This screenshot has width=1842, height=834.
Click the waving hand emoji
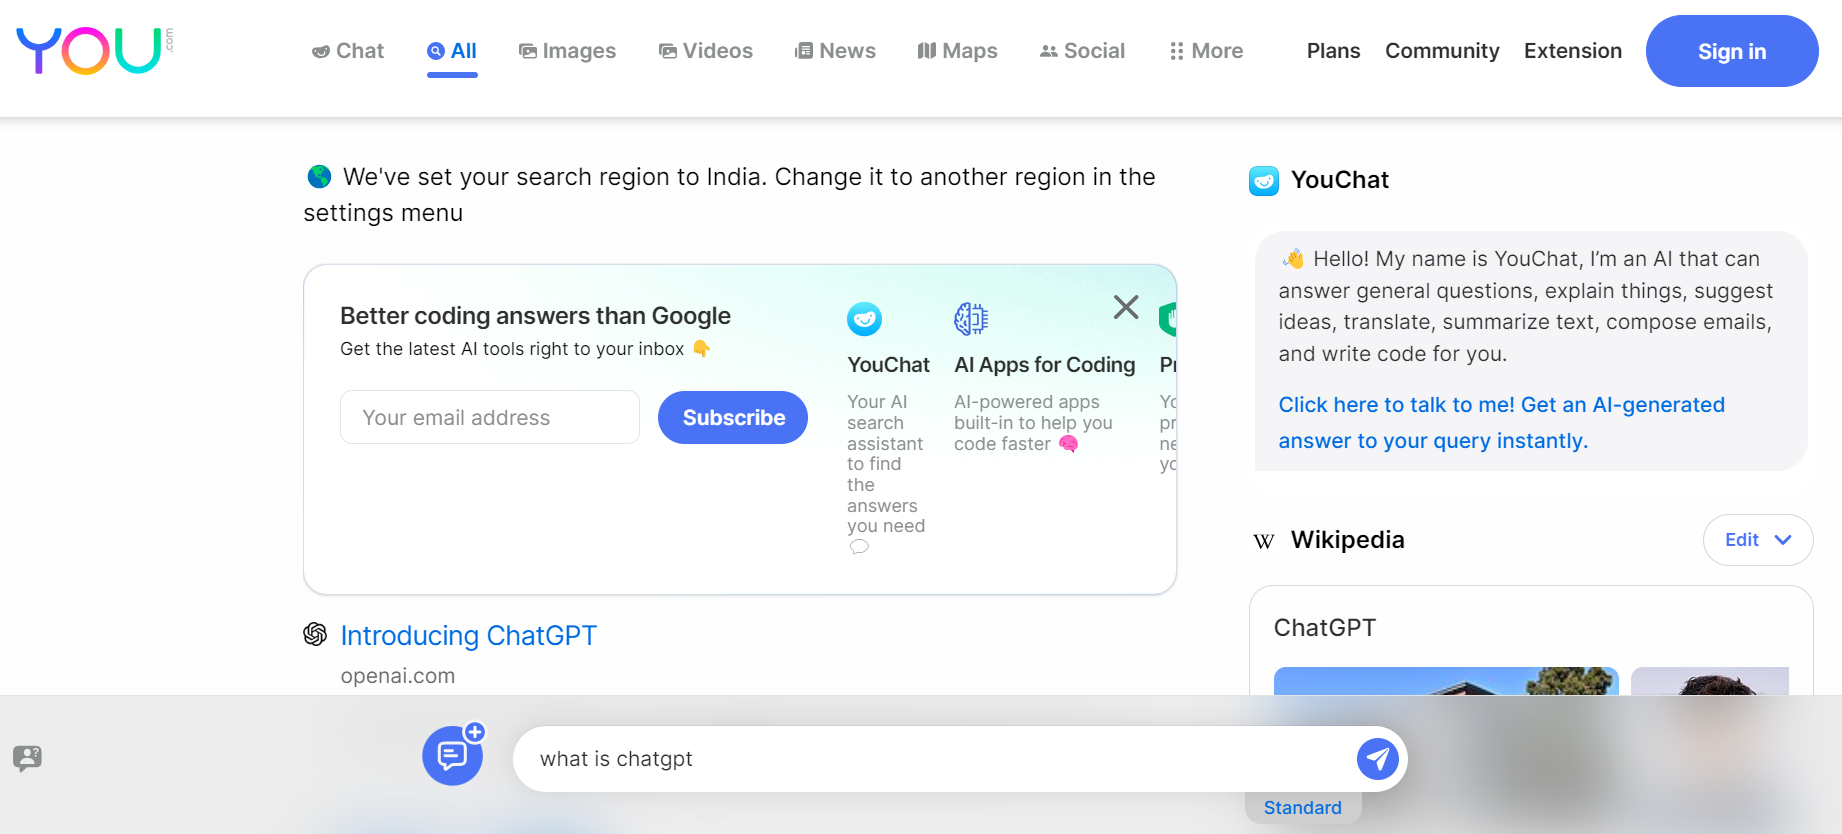1293,259
